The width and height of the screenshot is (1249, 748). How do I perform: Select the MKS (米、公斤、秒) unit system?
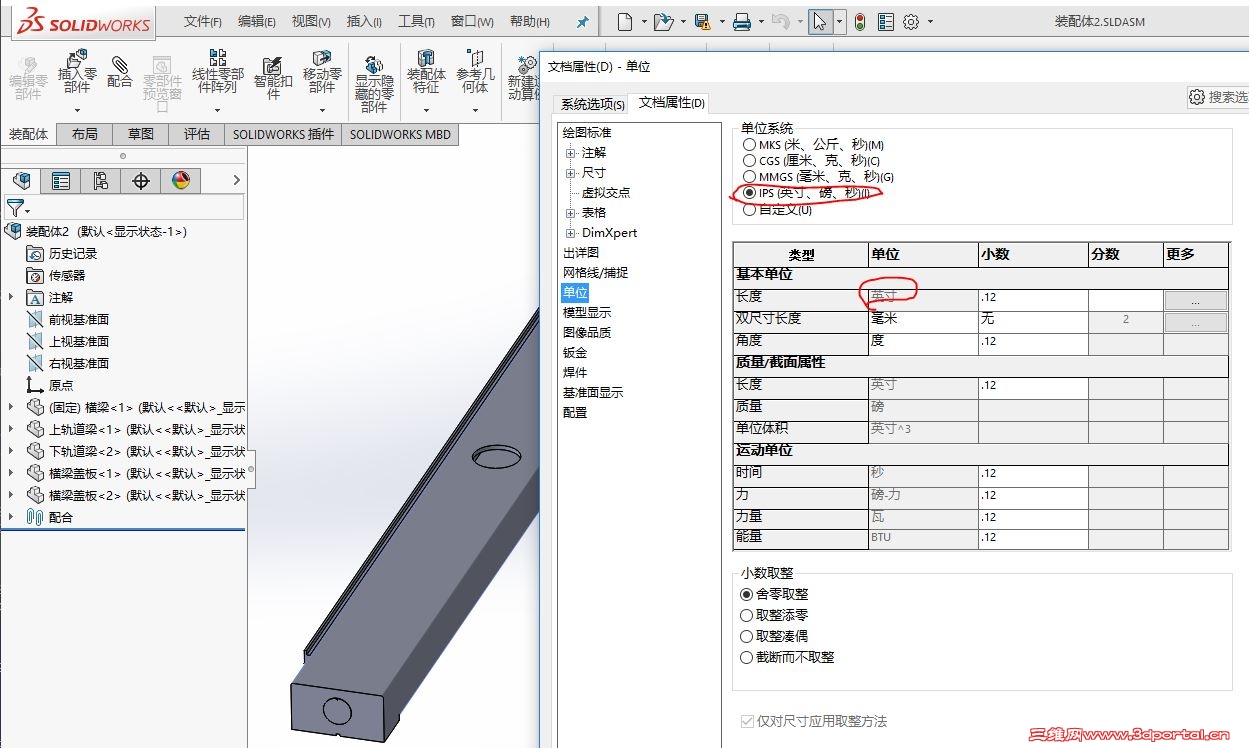coord(749,145)
